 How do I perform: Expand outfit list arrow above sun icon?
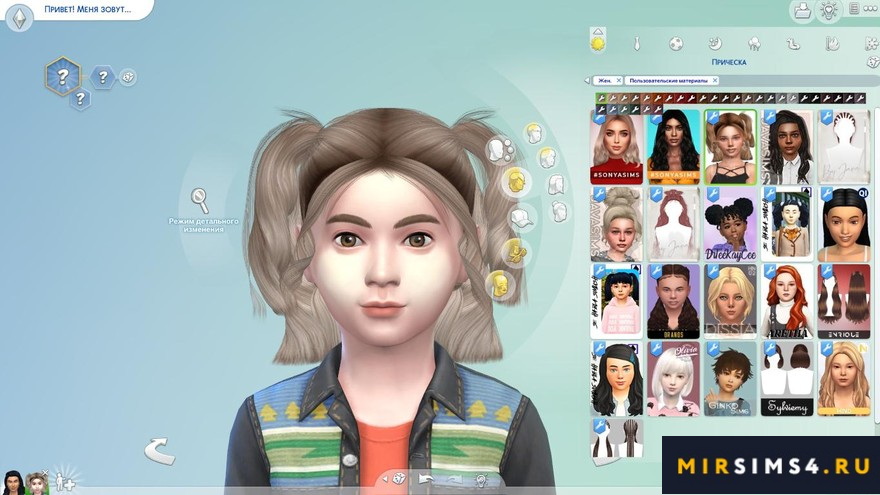(598, 31)
